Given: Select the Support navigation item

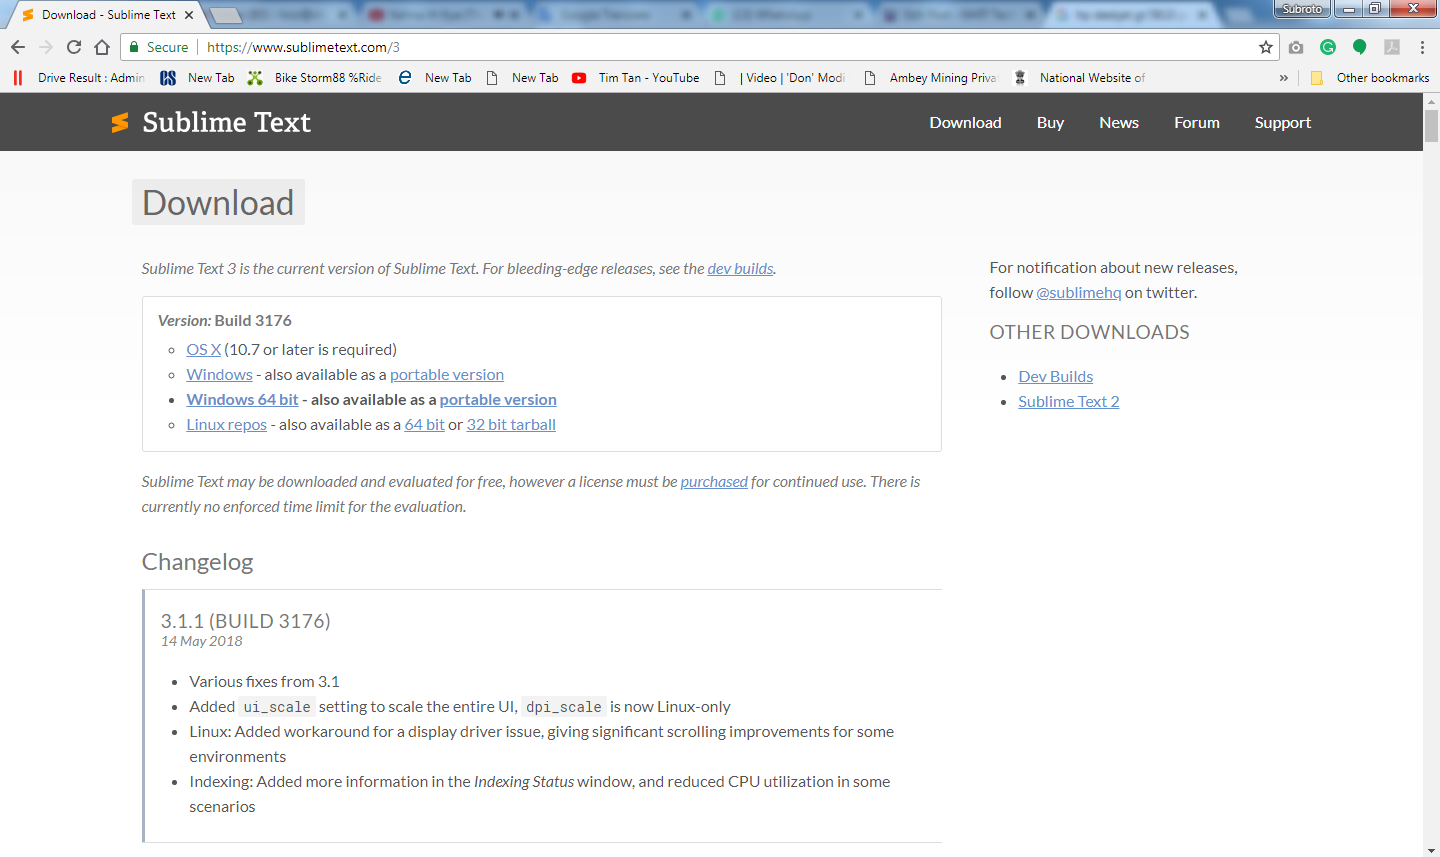Looking at the screenshot, I should (x=1282, y=122).
